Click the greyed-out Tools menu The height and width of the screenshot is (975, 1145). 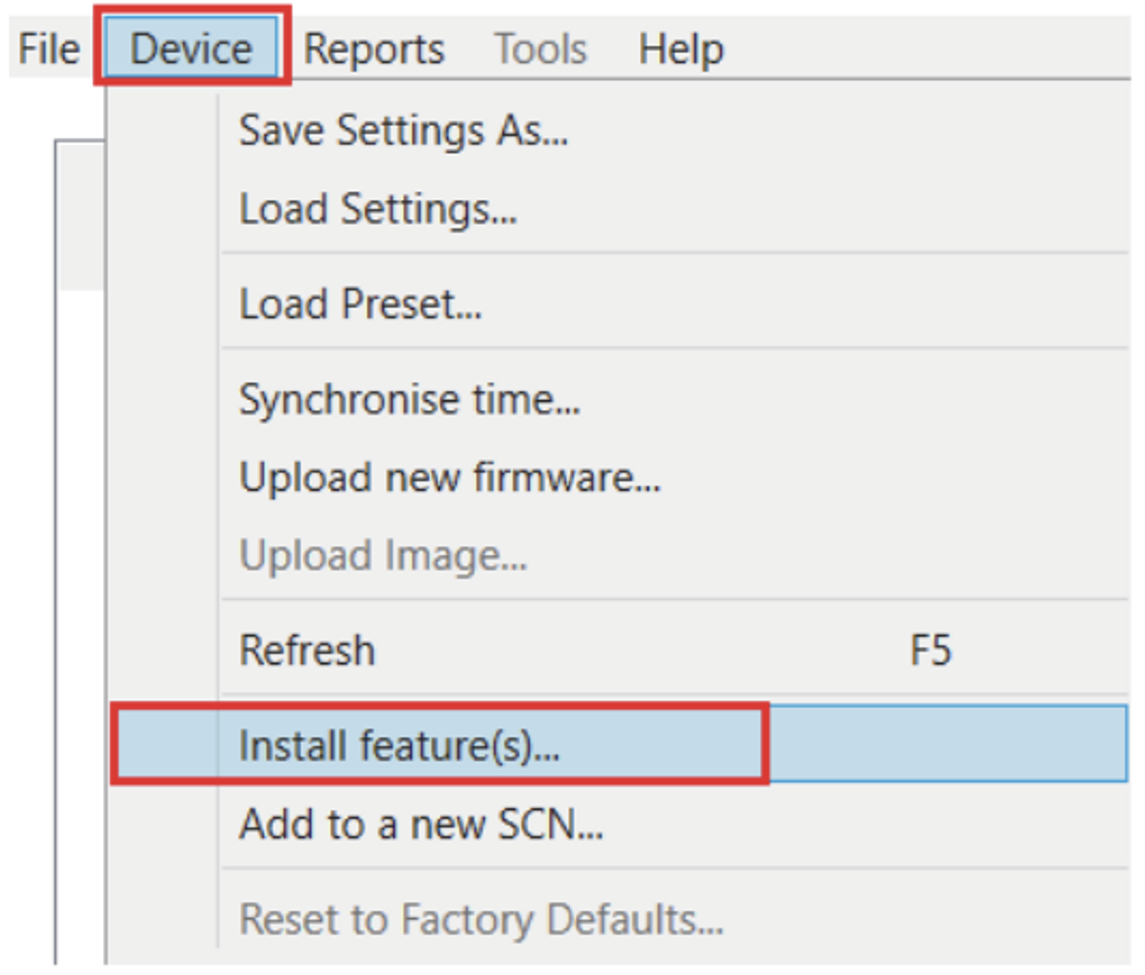(541, 48)
